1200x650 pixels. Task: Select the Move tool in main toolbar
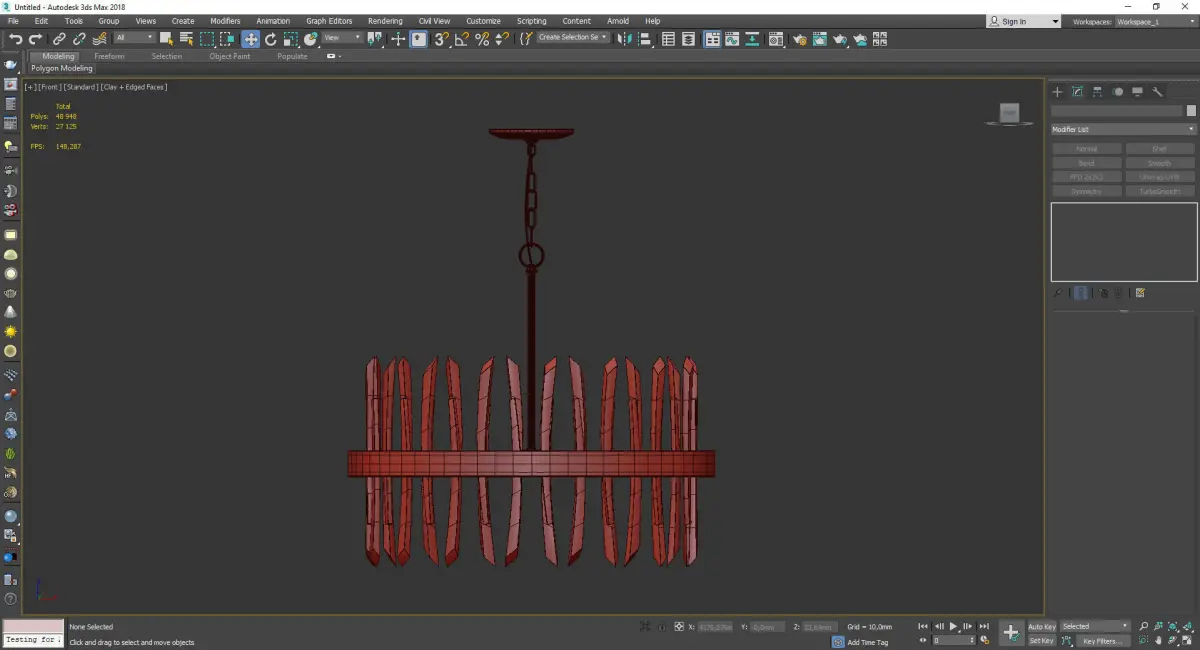point(250,39)
